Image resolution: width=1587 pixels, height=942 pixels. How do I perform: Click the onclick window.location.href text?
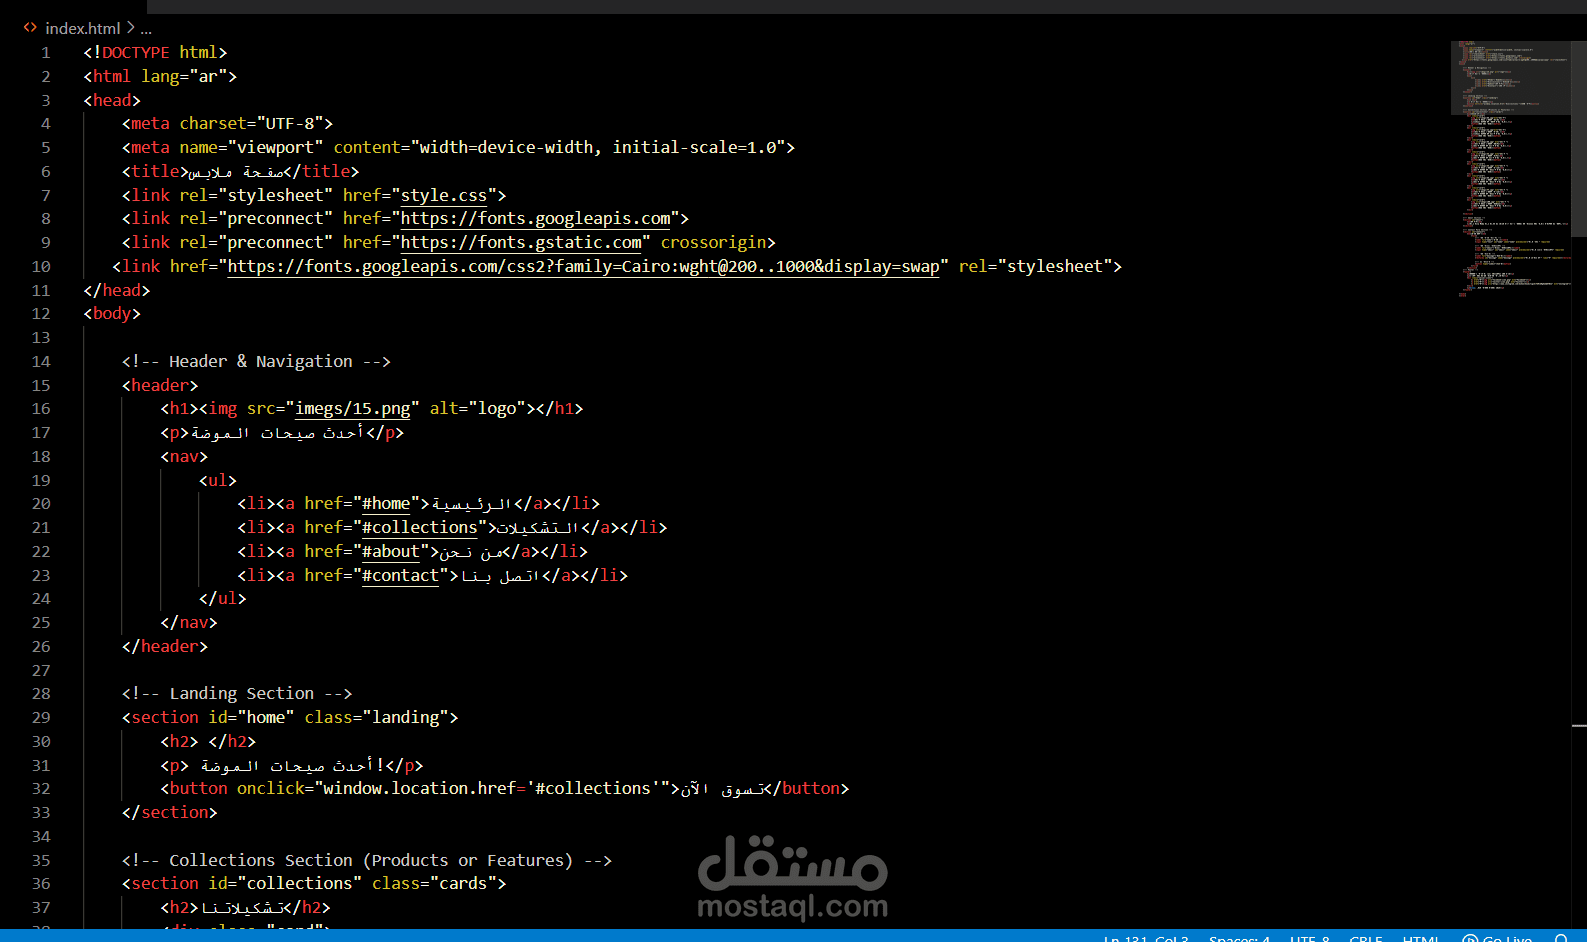(x=454, y=788)
